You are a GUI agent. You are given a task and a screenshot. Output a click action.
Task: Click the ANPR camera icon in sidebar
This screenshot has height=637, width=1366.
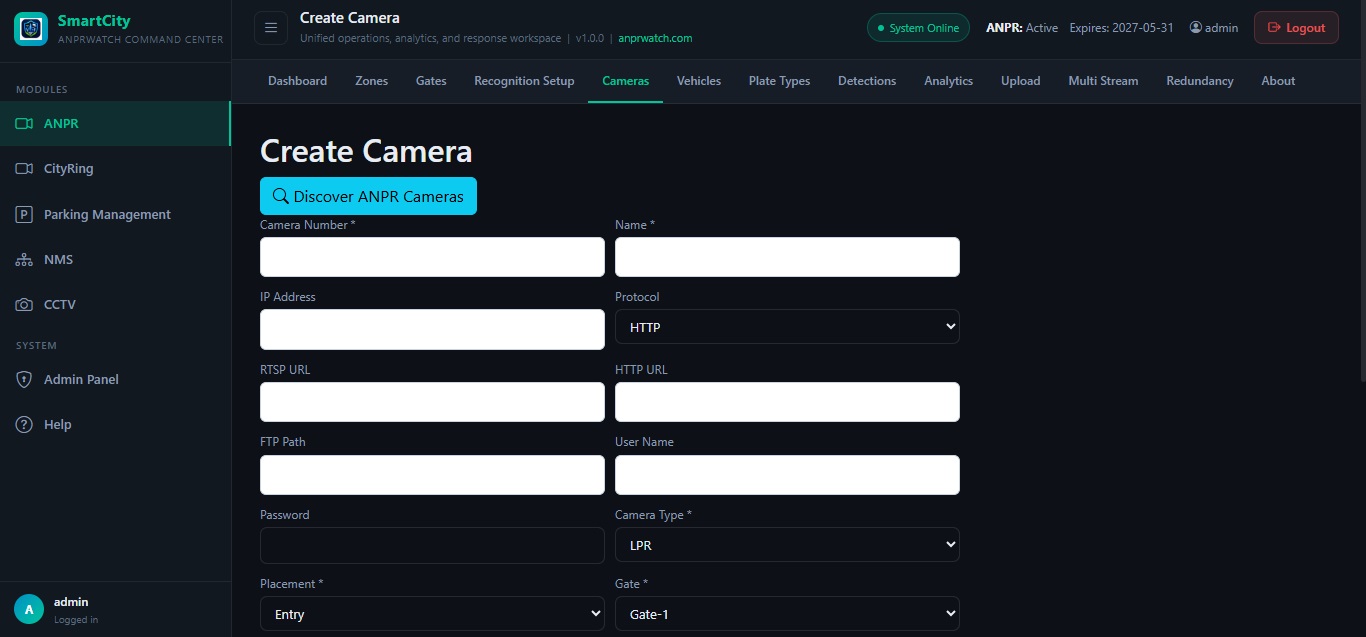(24, 124)
